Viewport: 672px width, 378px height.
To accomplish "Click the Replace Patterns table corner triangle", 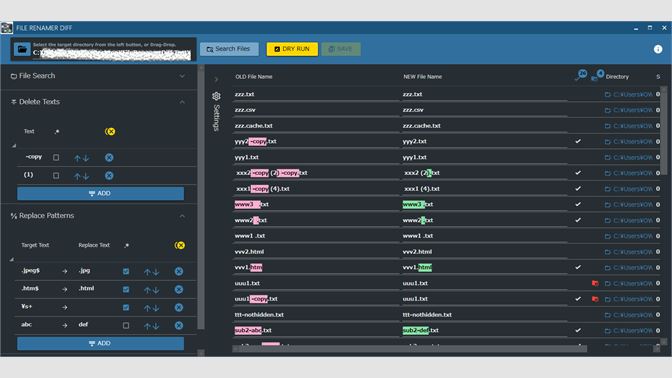I will click(12, 259).
